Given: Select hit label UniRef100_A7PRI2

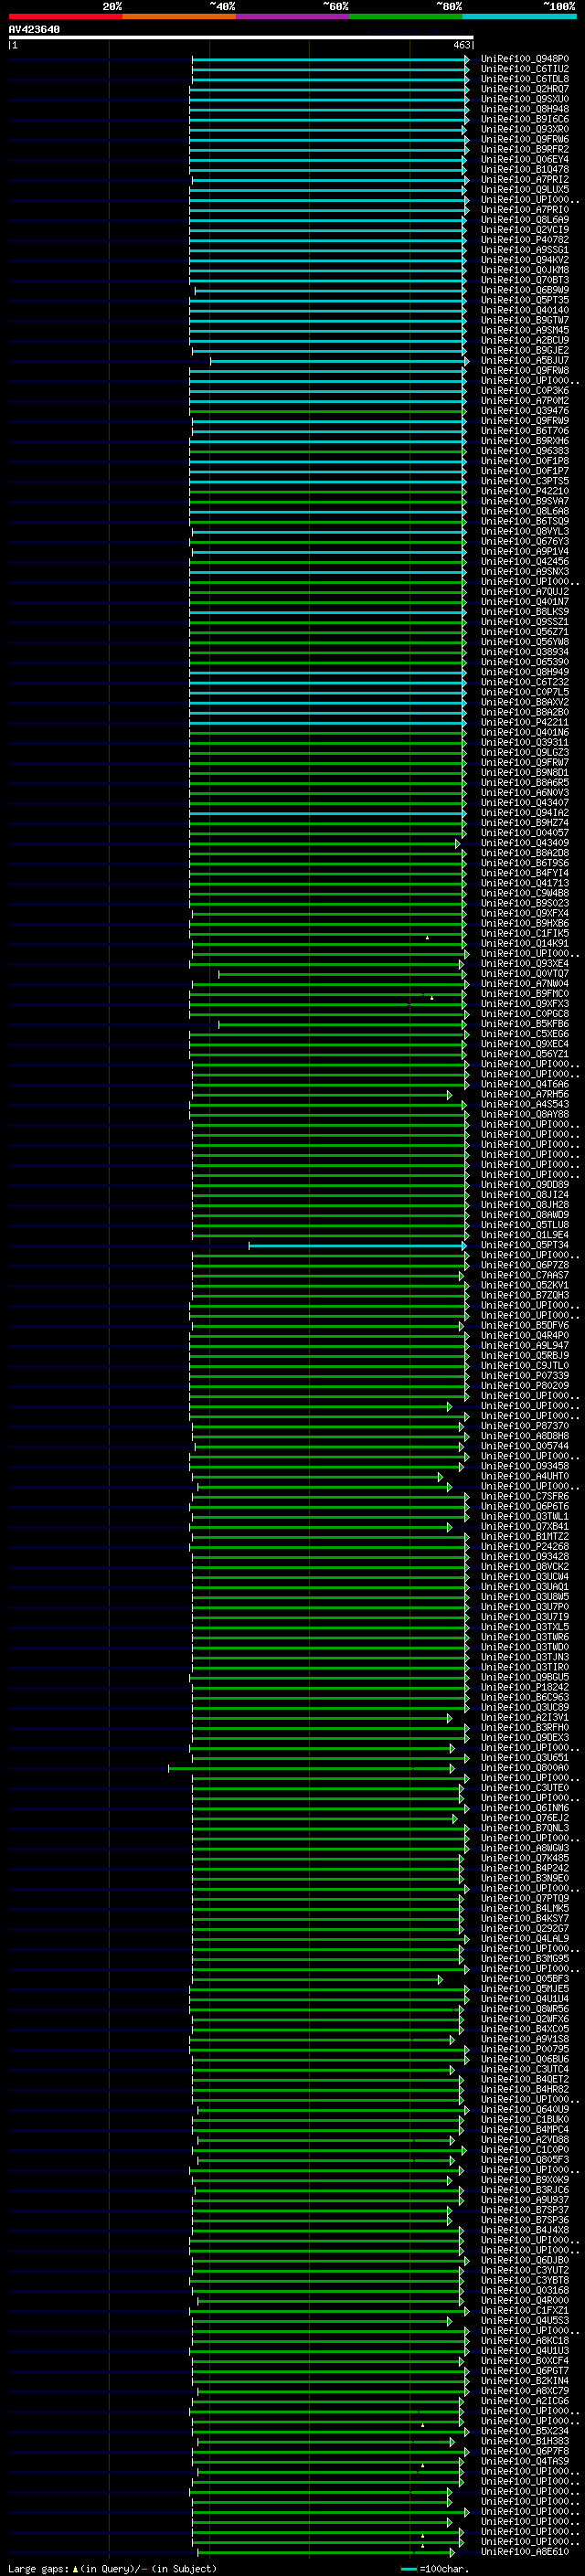Looking at the screenshot, I should click(x=525, y=179).
